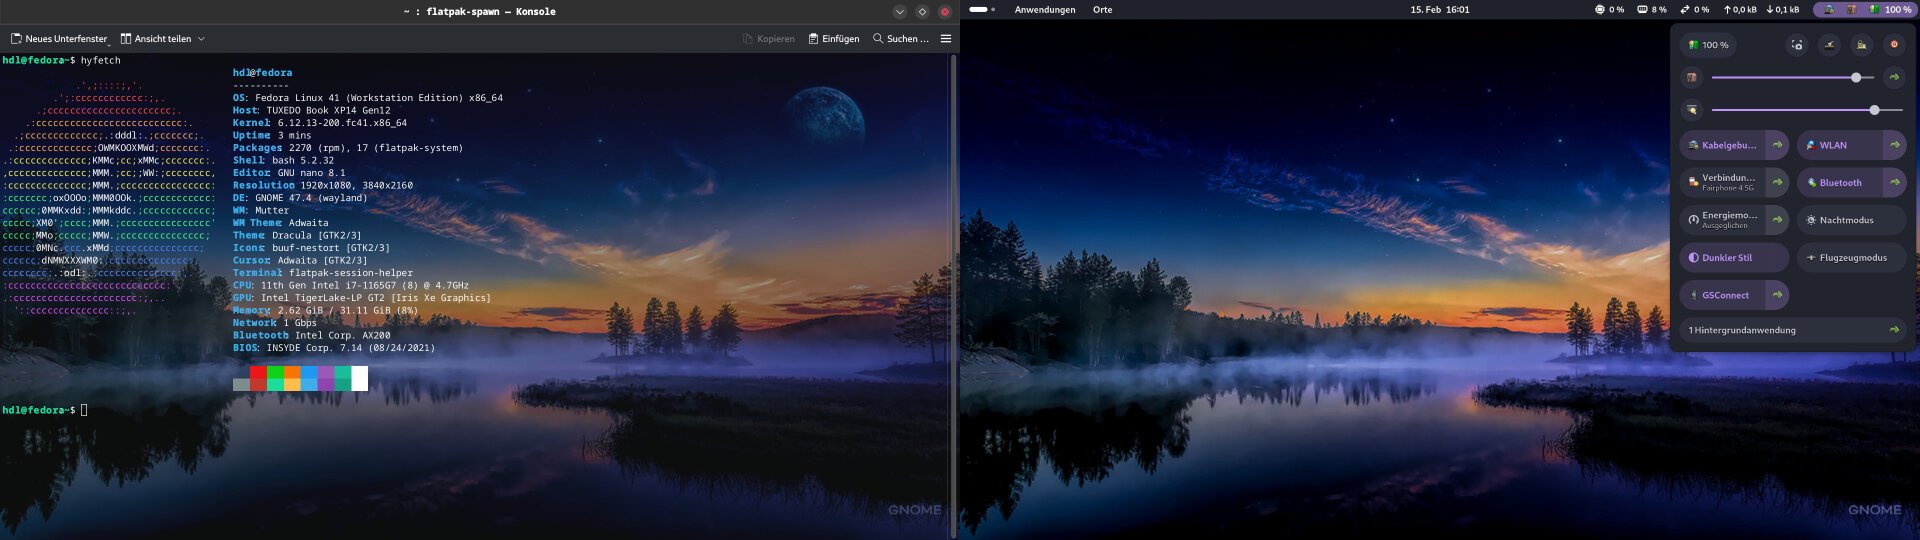This screenshot has width=1920, height=540.
Task: Click the volume speaker icon beside first slider
Action: [x=1692, y=77]
